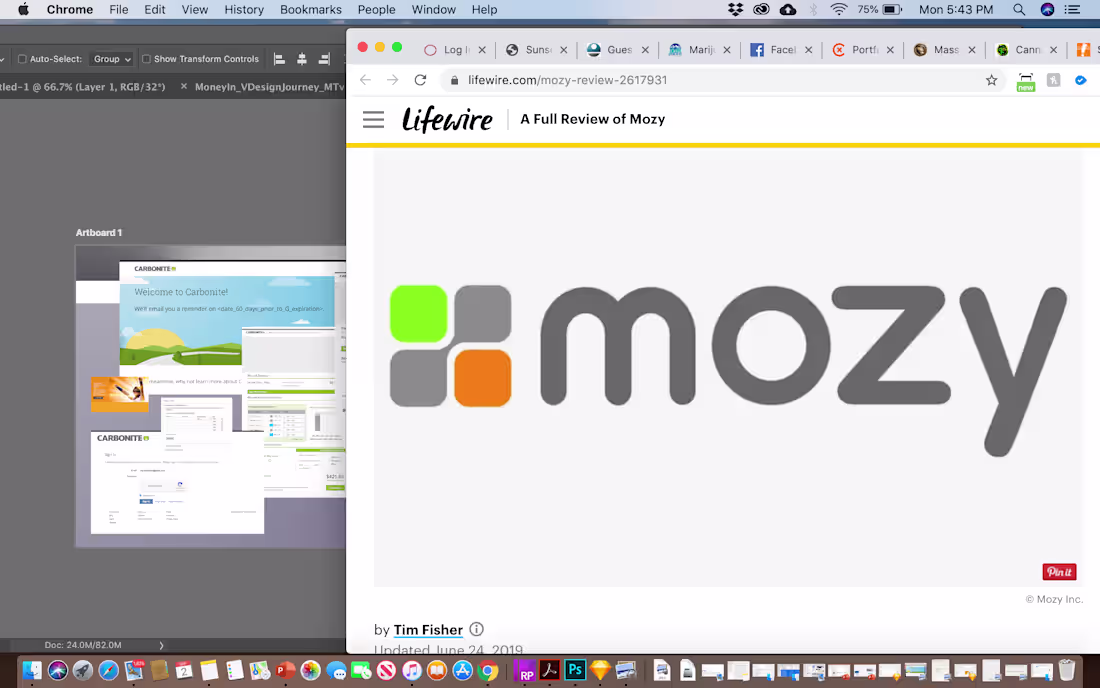
Task: Click the info icon beside Tim Fisher
Action: (476, 629)
